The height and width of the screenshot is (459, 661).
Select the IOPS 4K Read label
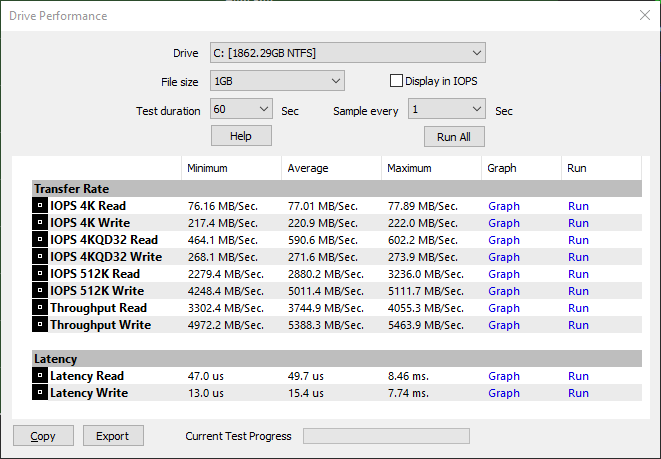coord(88,206)
